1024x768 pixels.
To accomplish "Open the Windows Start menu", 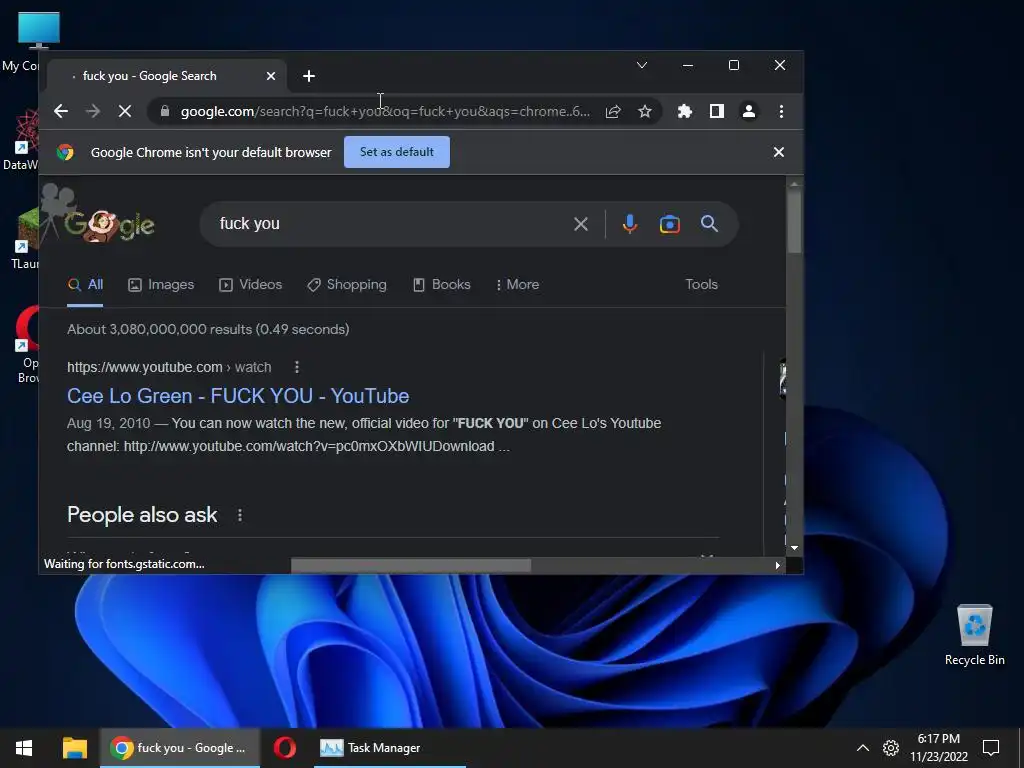I will (24, 748).
